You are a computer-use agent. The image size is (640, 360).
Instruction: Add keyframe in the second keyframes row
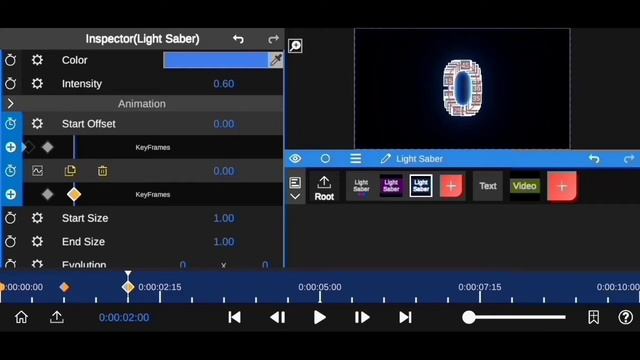tap(11, 194)
